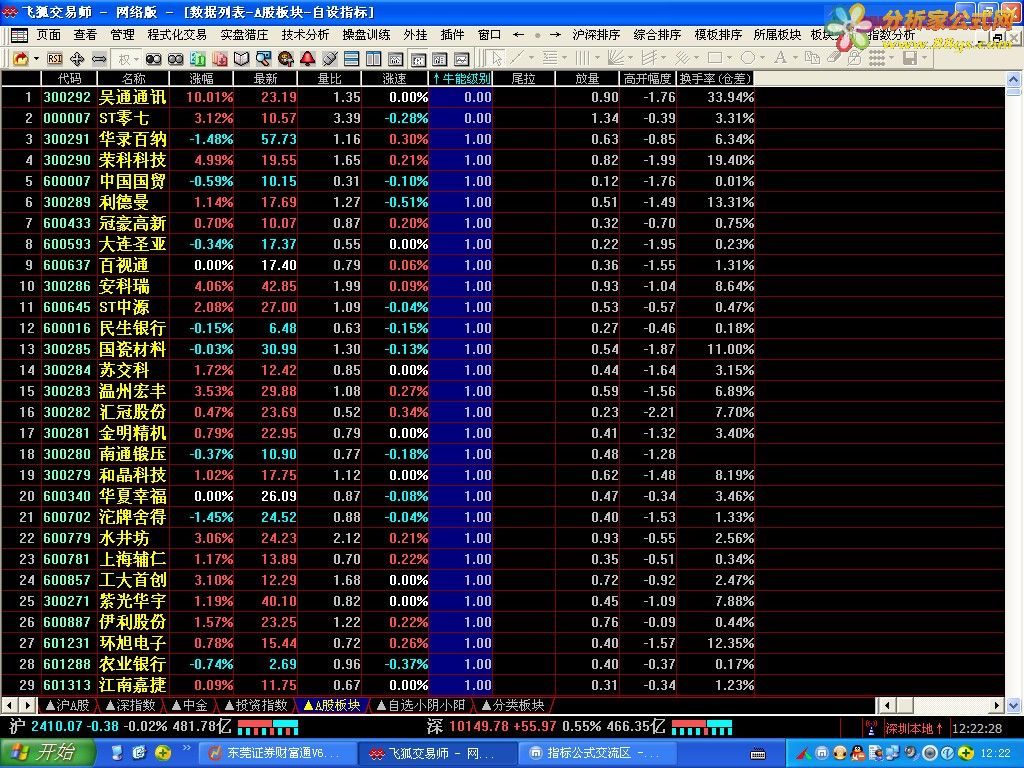Screen dimensions: 1024x768
Task: Open the 权 adjustment dropdown
Action: tap(127, 59)
